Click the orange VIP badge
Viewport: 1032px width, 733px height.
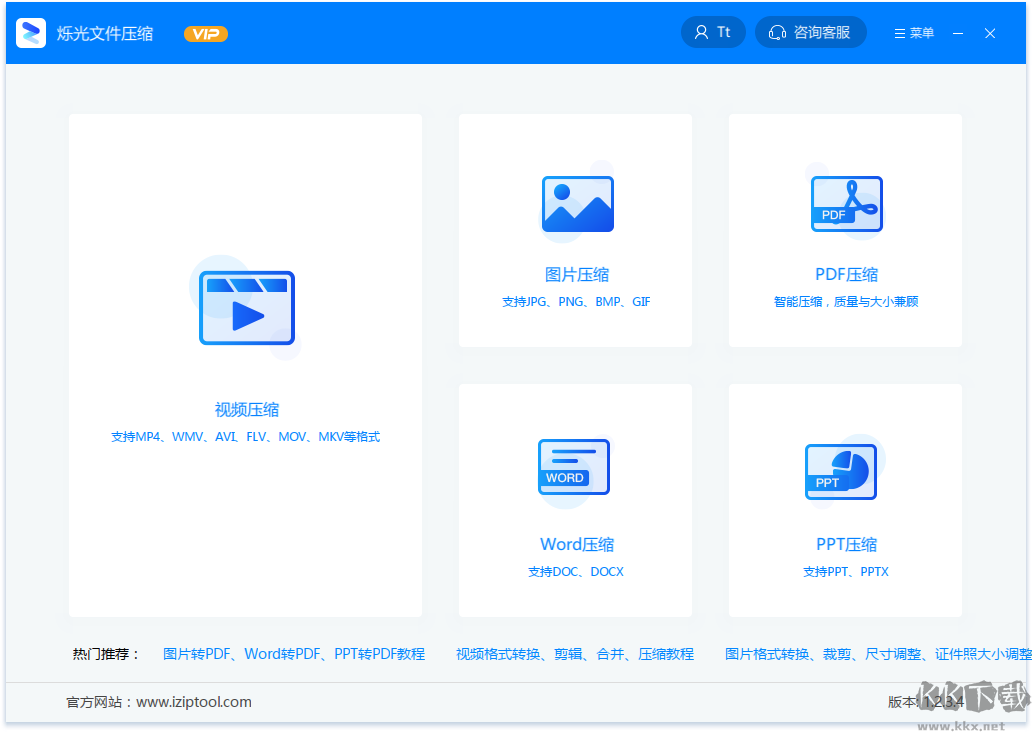tap(206, 34)
